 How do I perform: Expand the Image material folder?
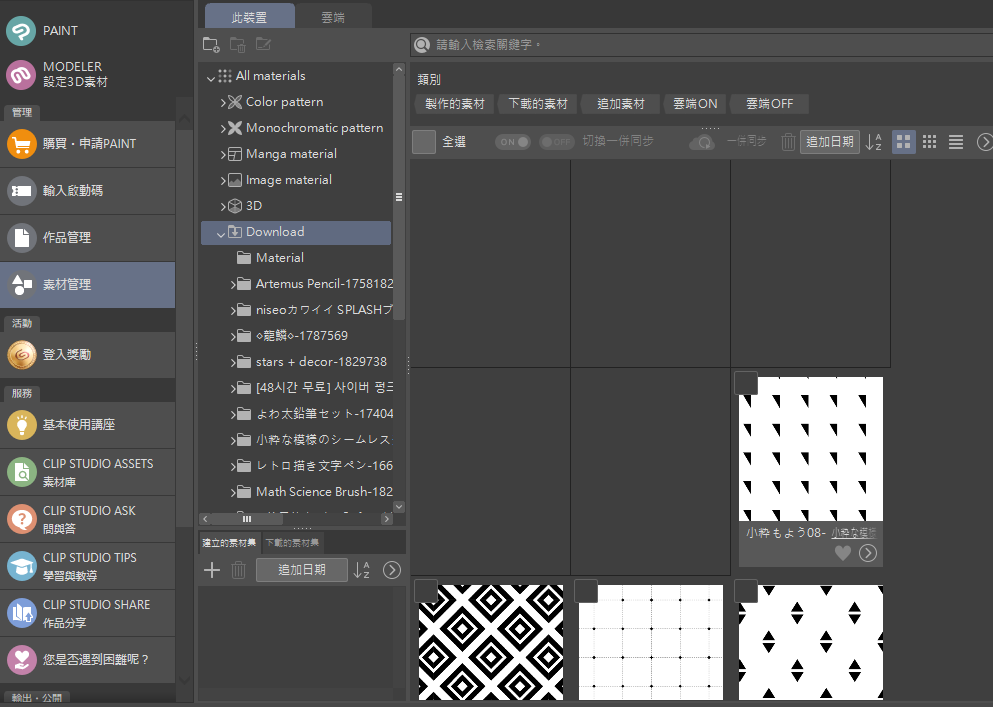pyautogui.click(x=223, y=181)
